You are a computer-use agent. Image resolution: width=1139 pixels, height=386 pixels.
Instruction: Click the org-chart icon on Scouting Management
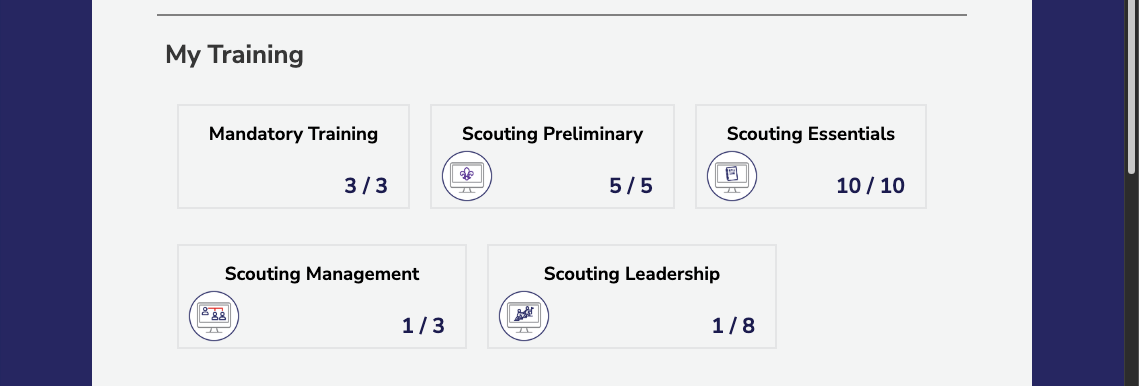point(214,316)
